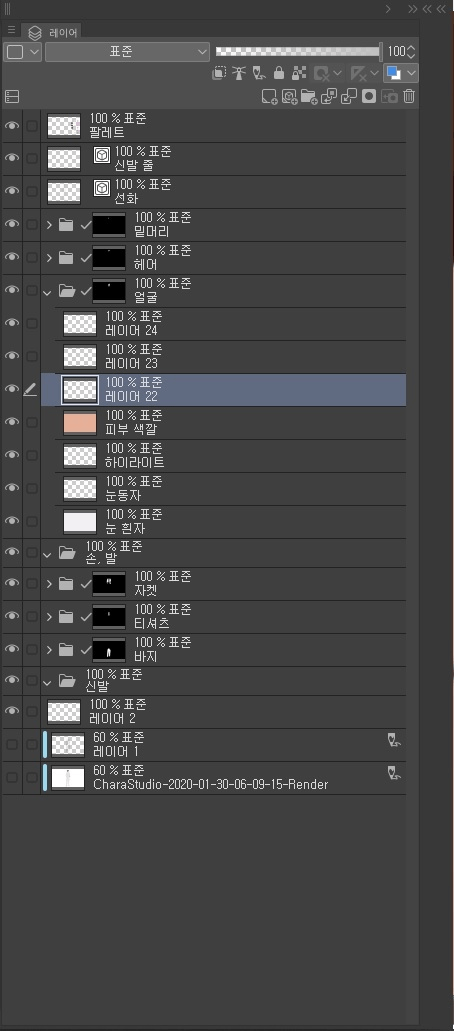Select the 눈동자 layer name

click(124, 495)
